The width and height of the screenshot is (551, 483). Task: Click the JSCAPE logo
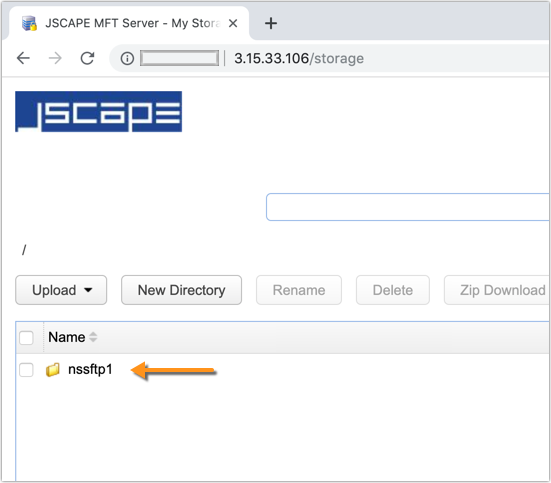click(x=98, y=111)
